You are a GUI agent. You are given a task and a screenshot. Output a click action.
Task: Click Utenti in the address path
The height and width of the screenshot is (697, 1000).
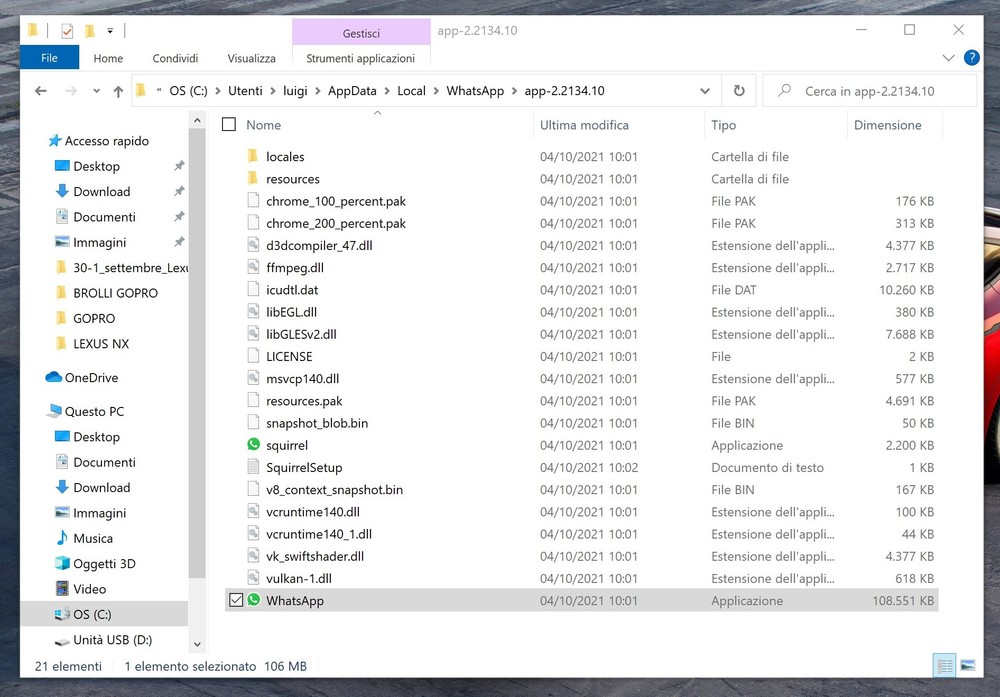pyautogui.click(x=245, y=91)
